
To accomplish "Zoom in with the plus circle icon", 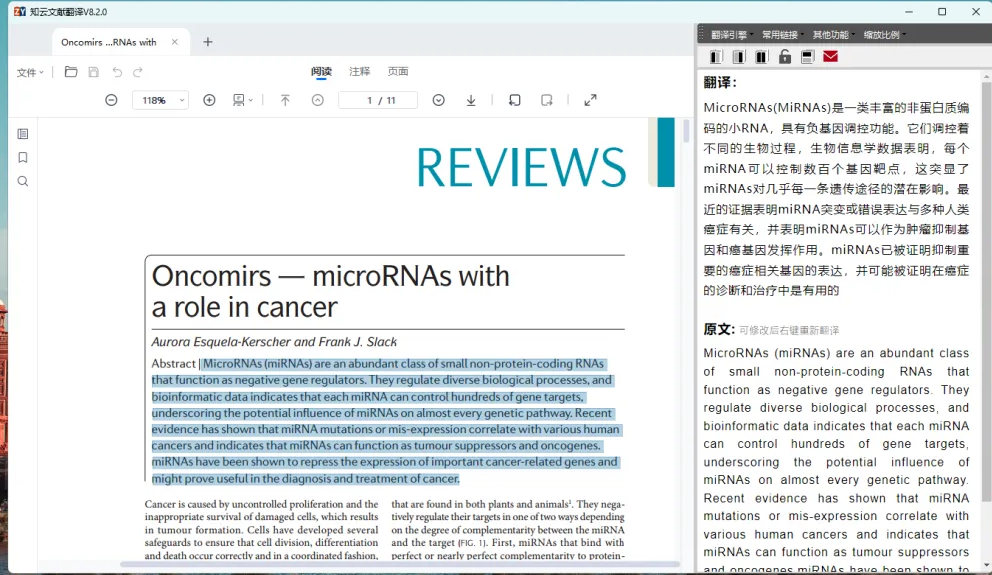I will point(209,100).
